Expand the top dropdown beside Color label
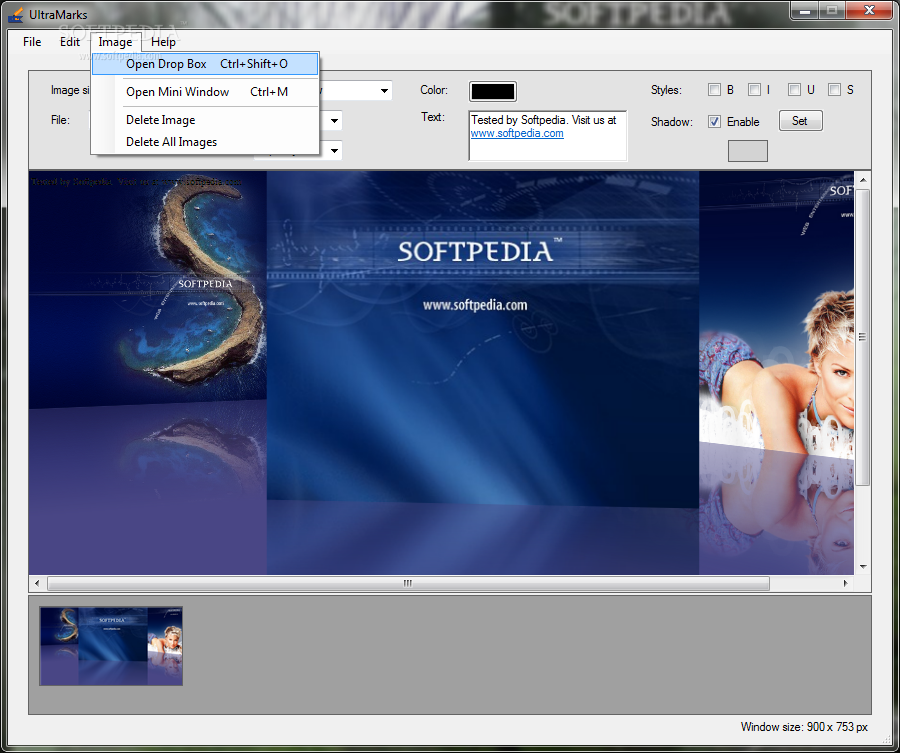 (384, 91)
